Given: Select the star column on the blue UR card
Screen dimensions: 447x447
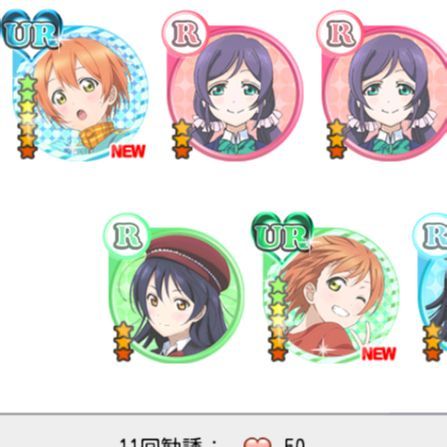Looking at the screenshot, I should (27, 117).
